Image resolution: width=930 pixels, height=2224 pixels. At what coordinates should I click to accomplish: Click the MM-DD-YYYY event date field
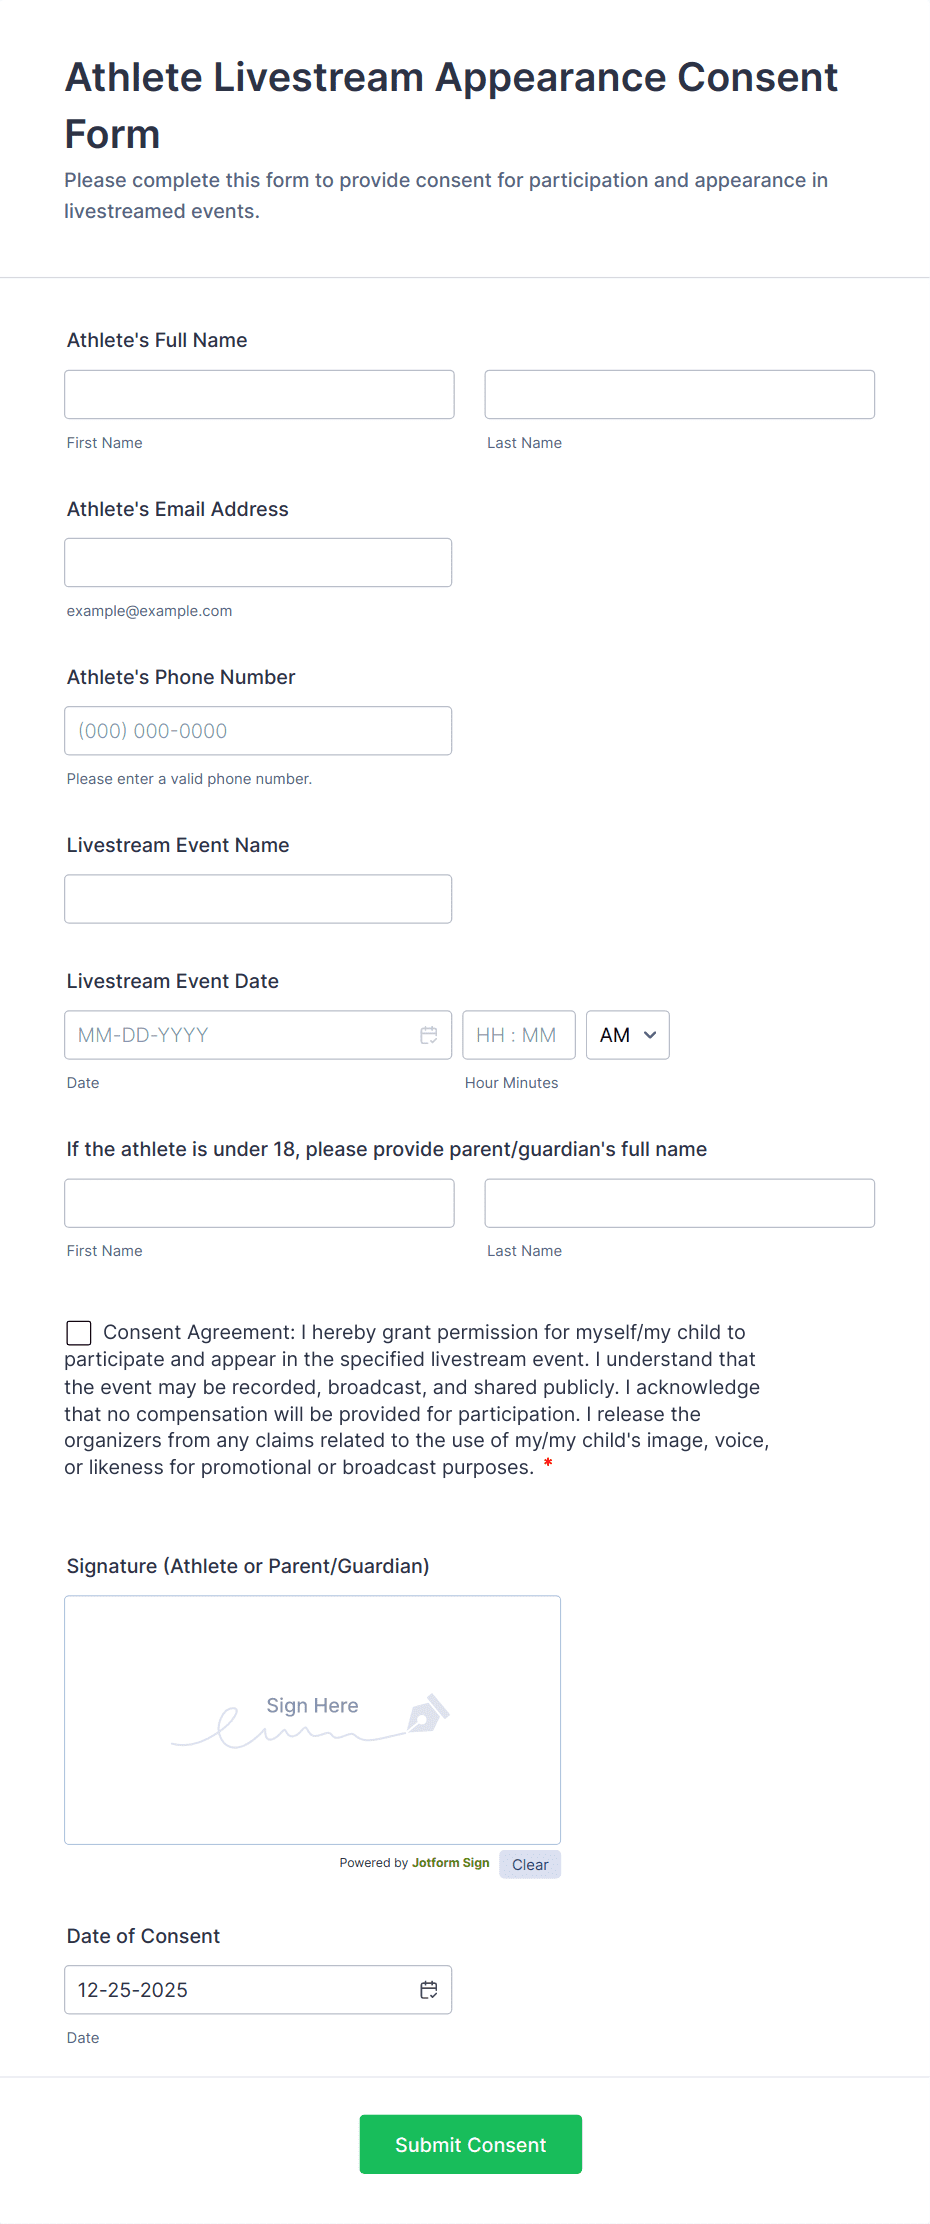[230, 1035]
